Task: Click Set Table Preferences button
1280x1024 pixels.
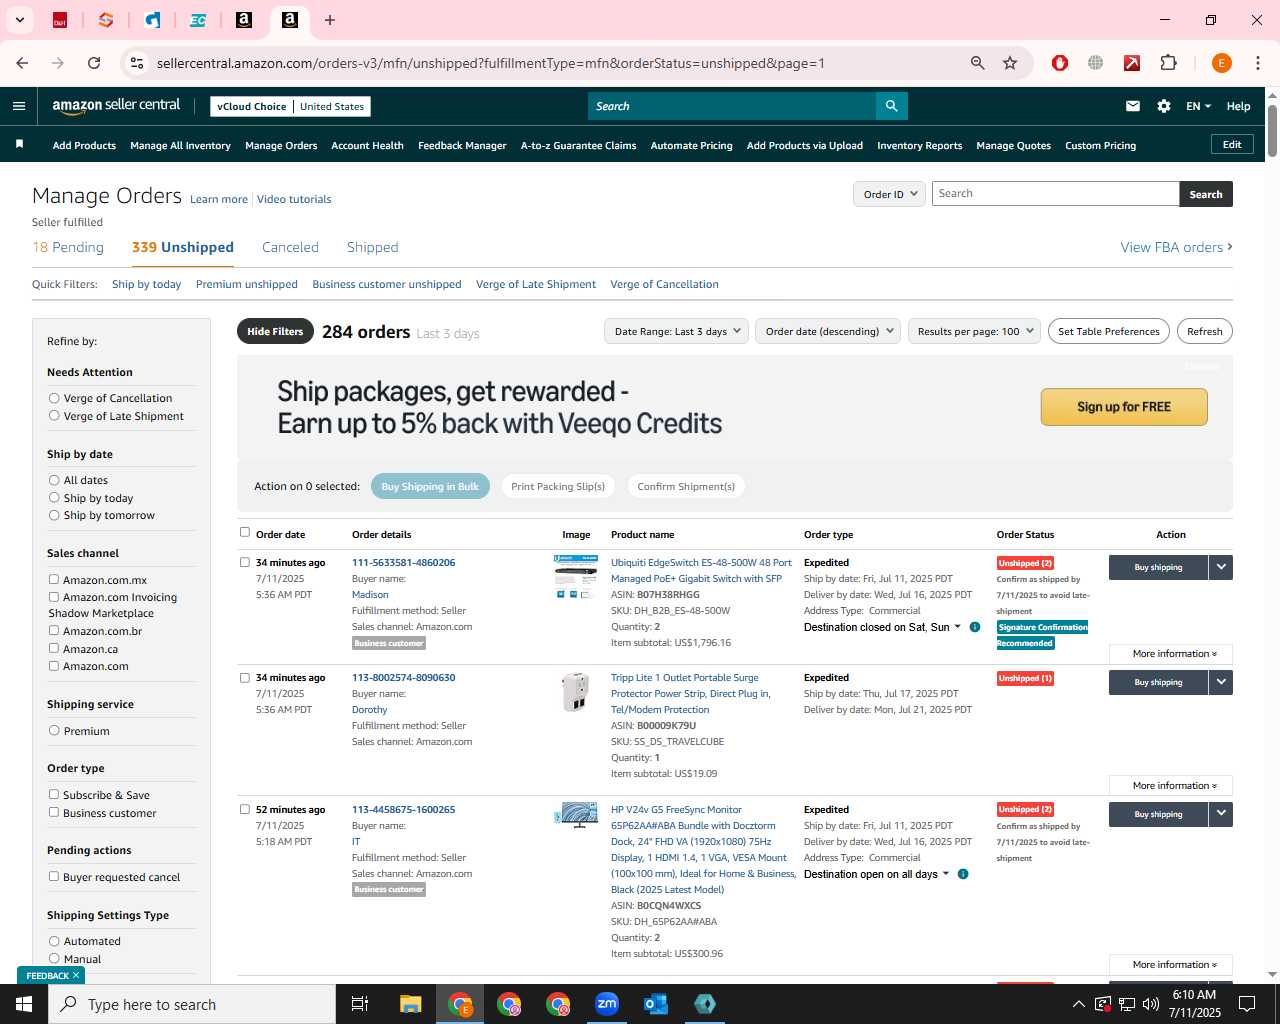Action: pos(1109,331)
